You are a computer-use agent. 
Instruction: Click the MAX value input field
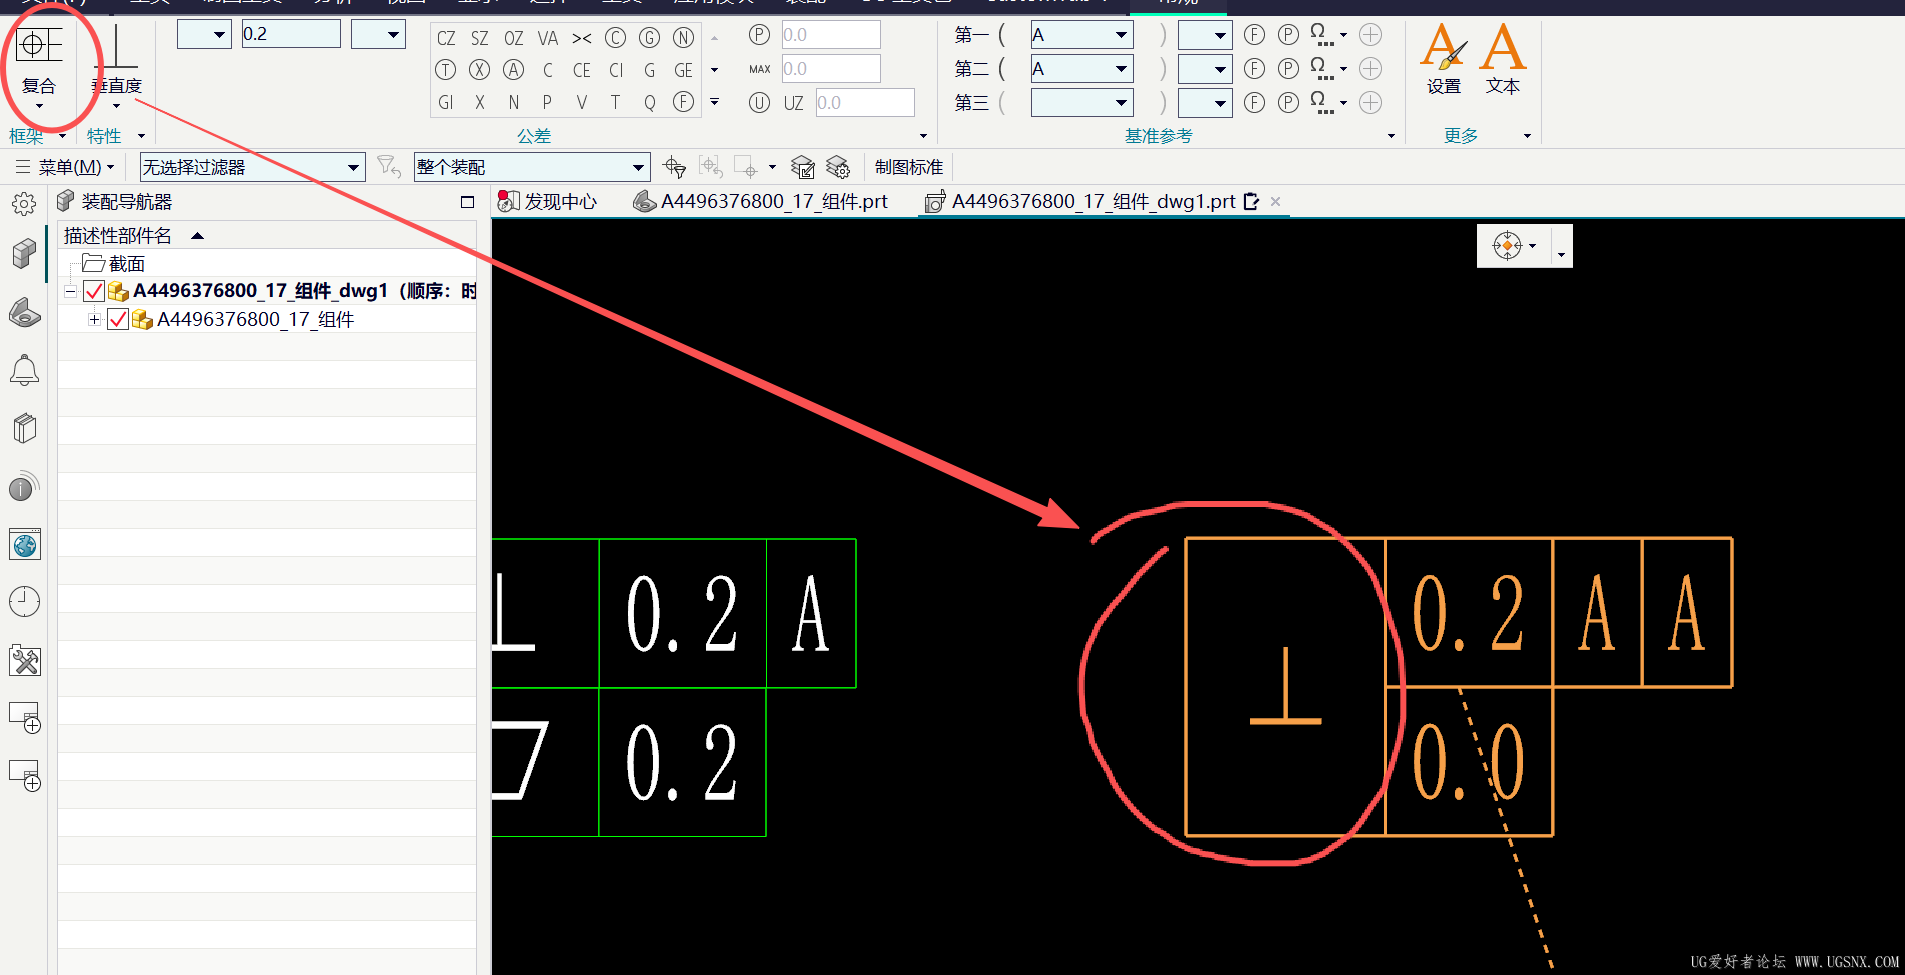[830, 69]
